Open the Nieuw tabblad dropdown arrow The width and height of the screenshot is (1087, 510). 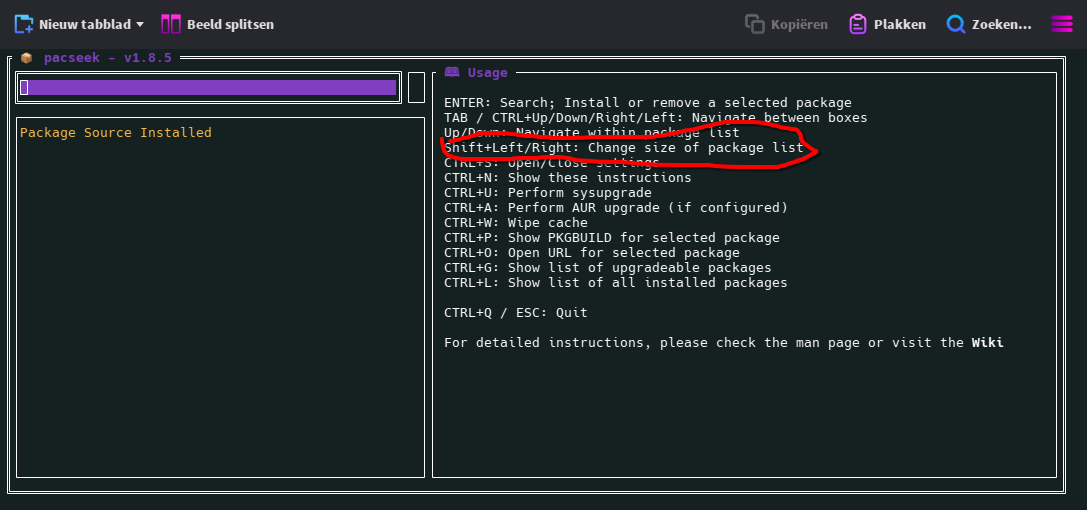140,24
